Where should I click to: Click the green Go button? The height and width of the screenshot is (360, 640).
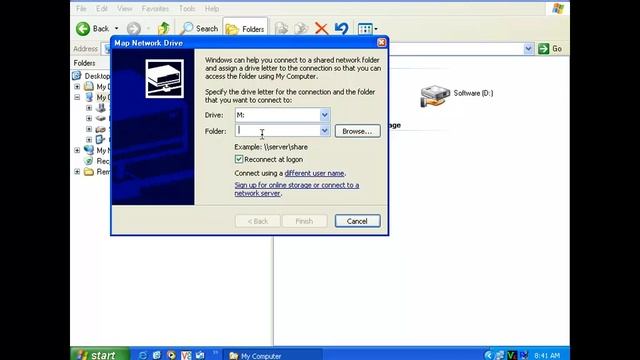pos(550,49)
